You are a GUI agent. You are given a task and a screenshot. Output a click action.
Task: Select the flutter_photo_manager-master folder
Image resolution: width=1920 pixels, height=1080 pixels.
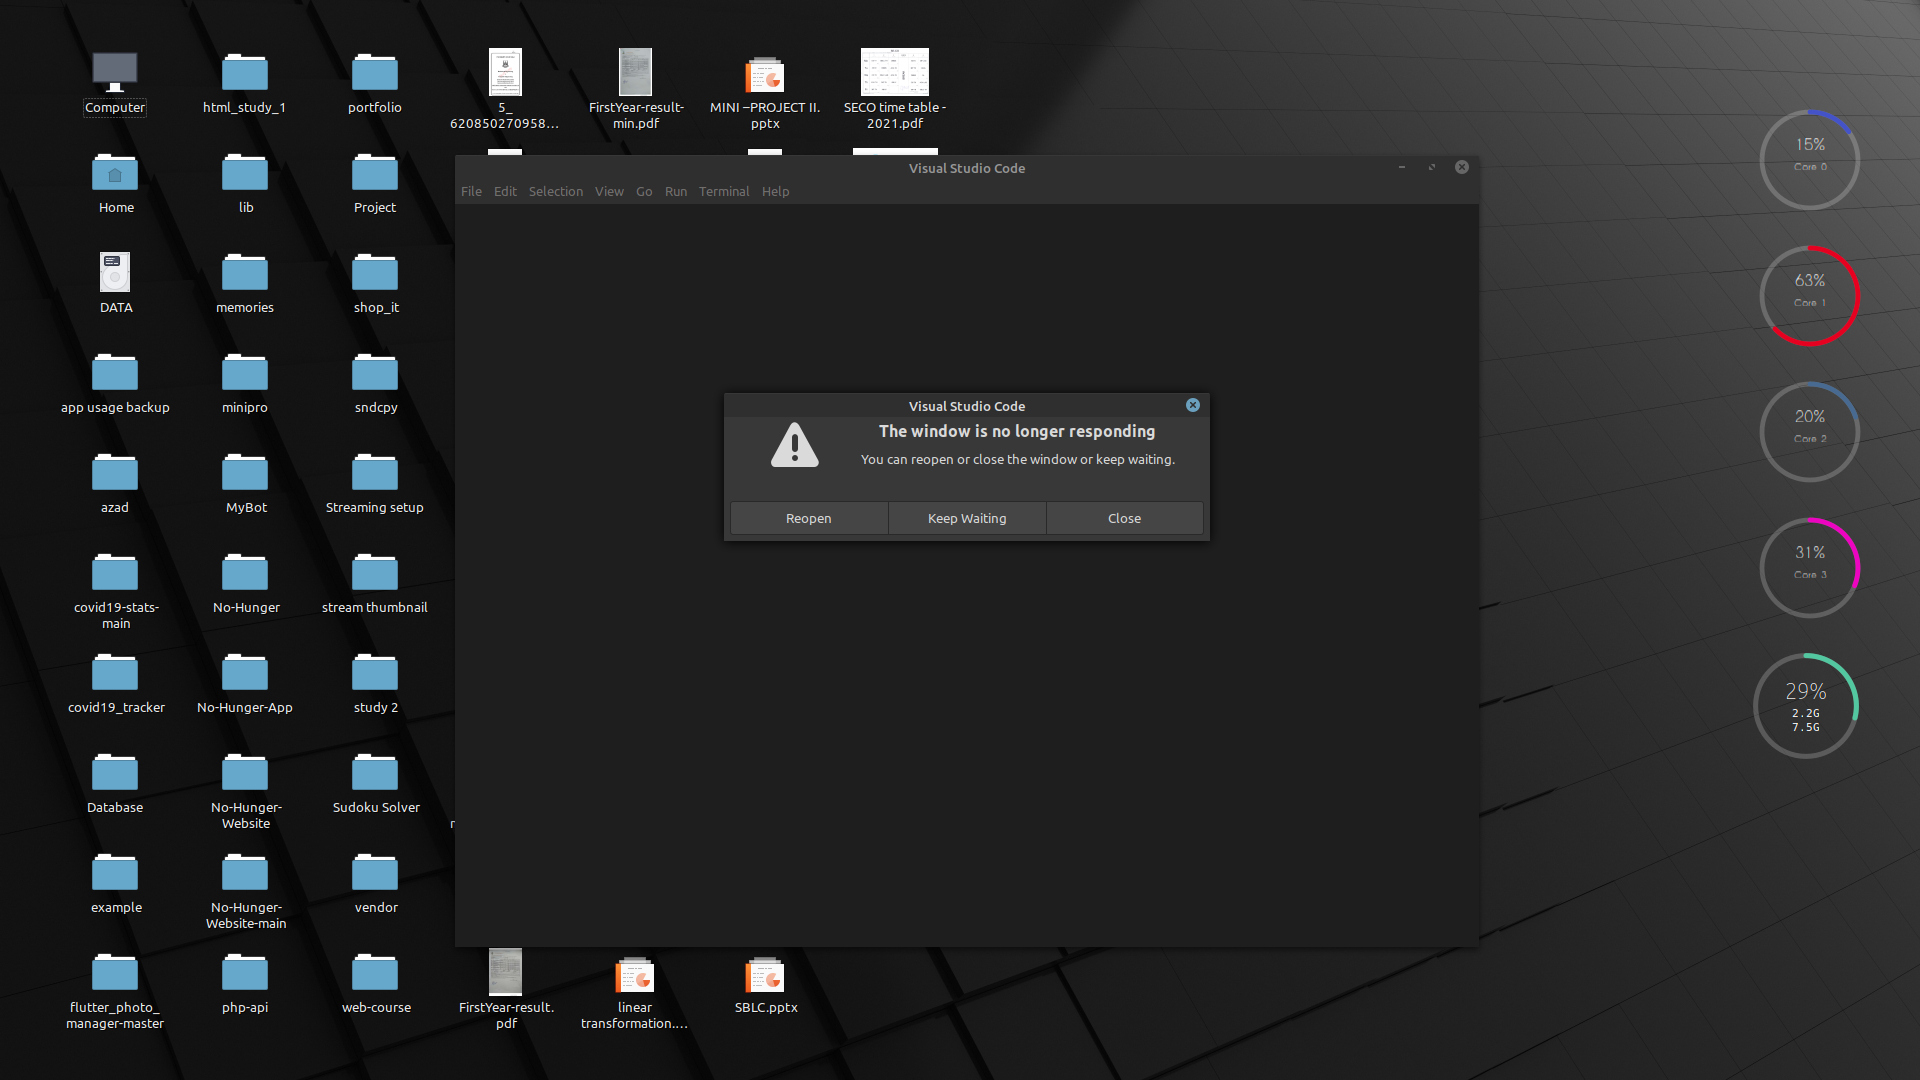[115, 991]
